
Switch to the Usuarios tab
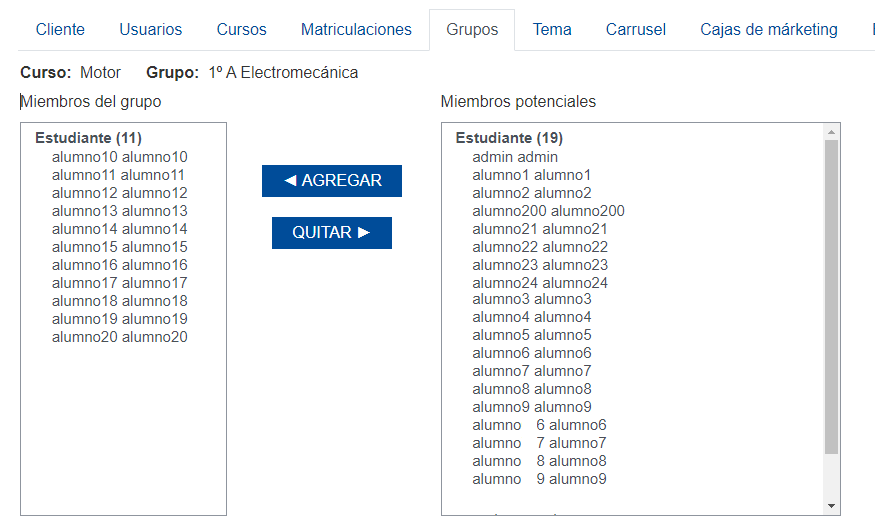151,30
